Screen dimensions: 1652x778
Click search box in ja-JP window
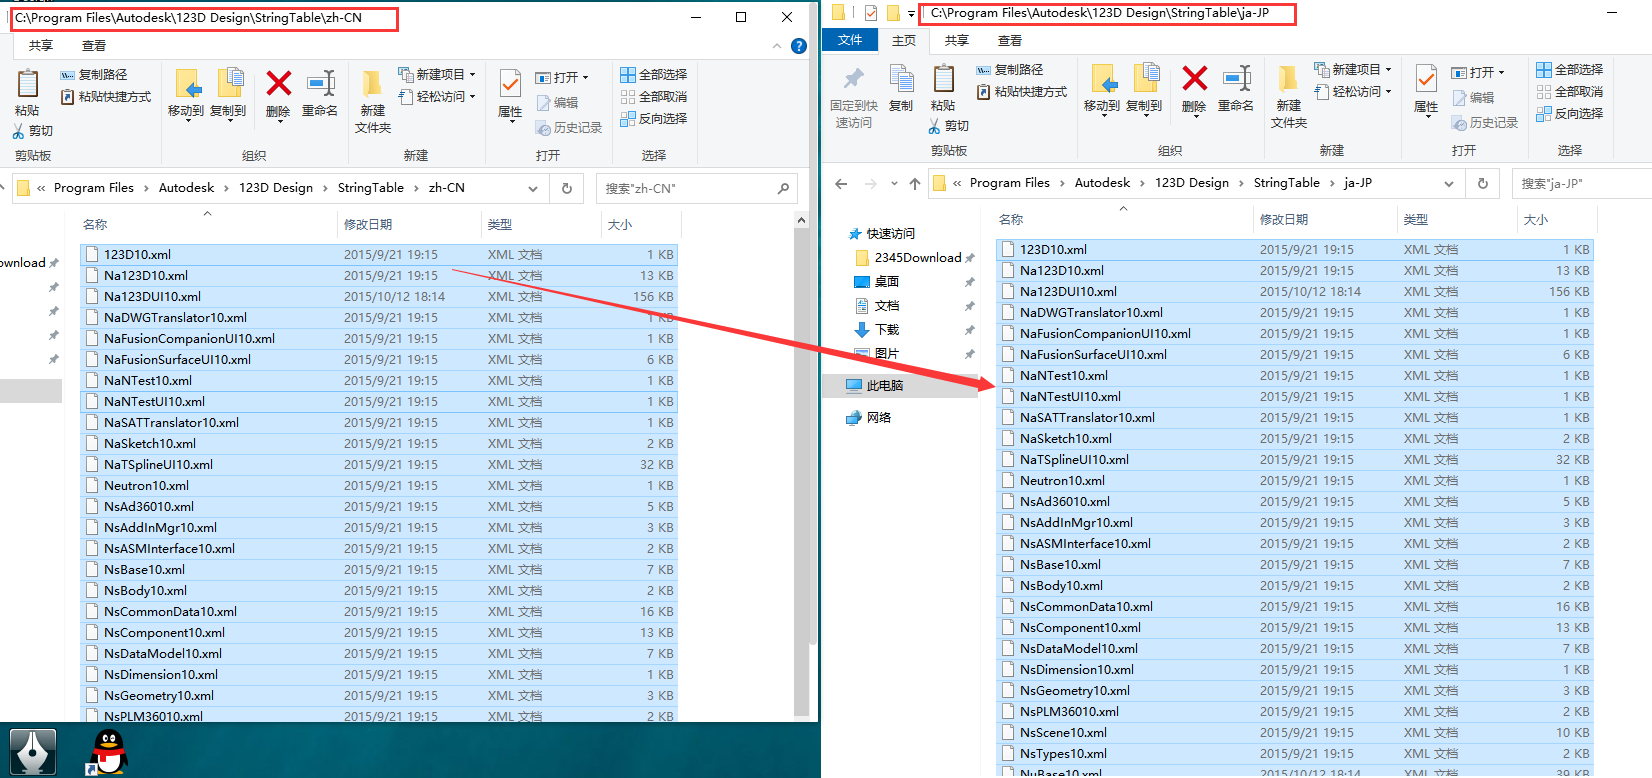click(1582, 184)
